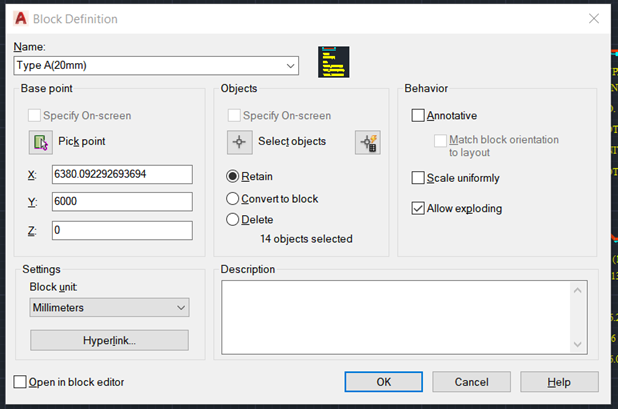
Task: Select Convert to block option
Action: tap(233, 199)
